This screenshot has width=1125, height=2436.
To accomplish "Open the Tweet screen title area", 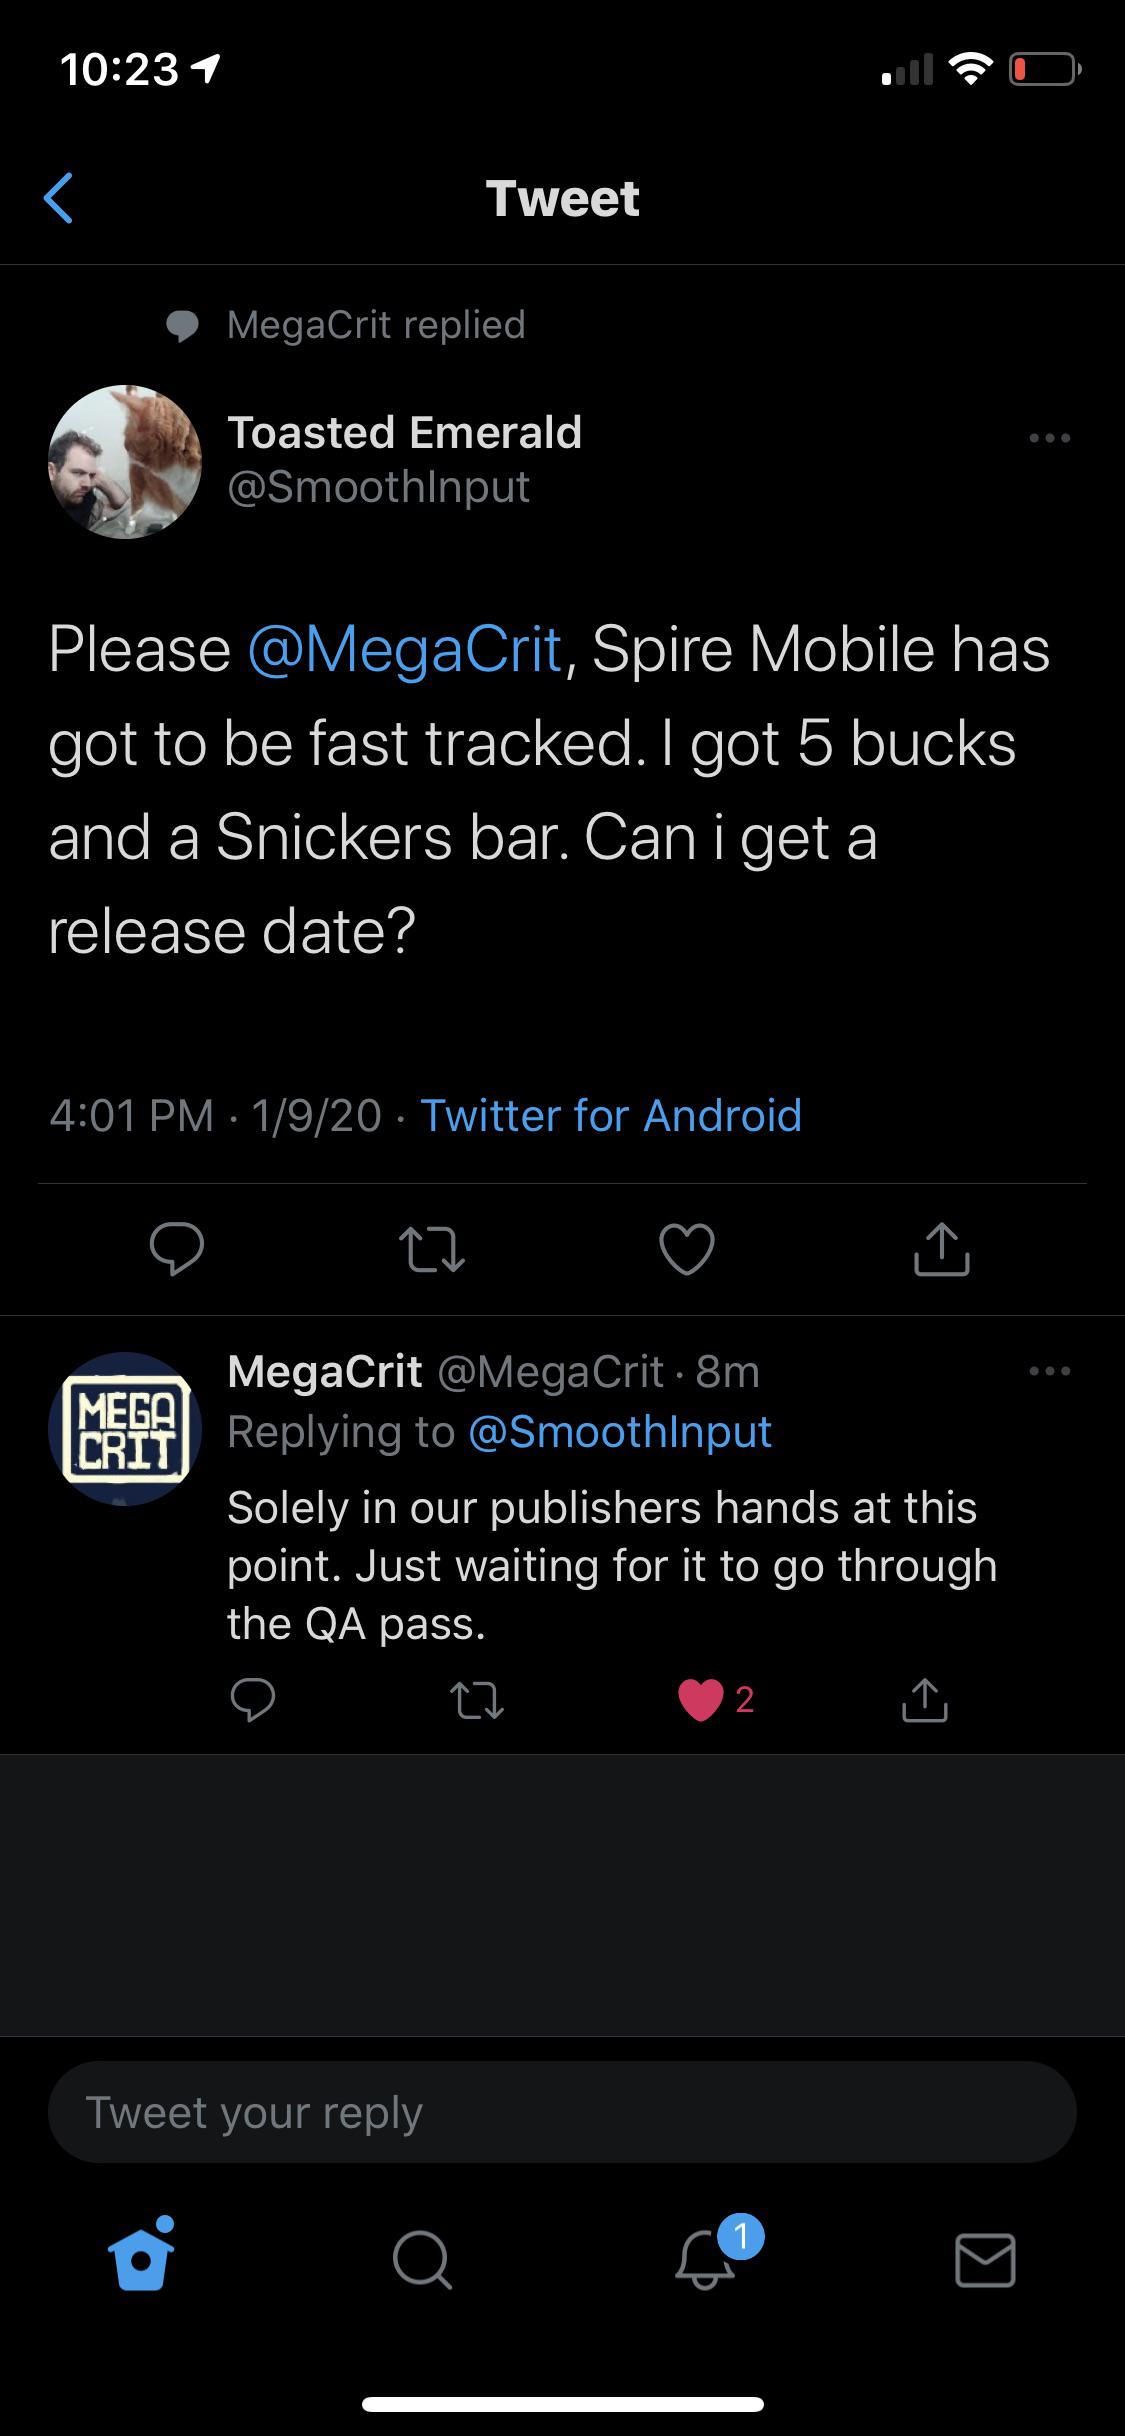I will pos(562,197).
